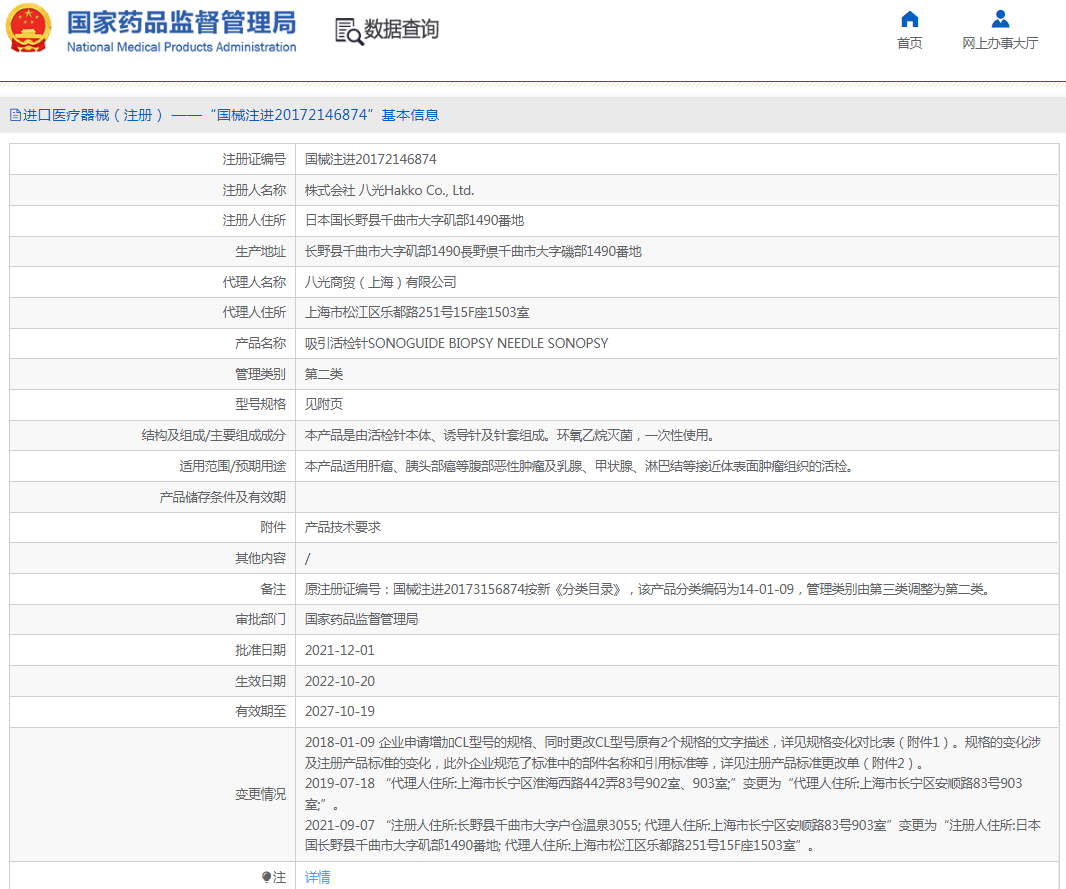Select the 结构及组成 description text

click(511, 435)
